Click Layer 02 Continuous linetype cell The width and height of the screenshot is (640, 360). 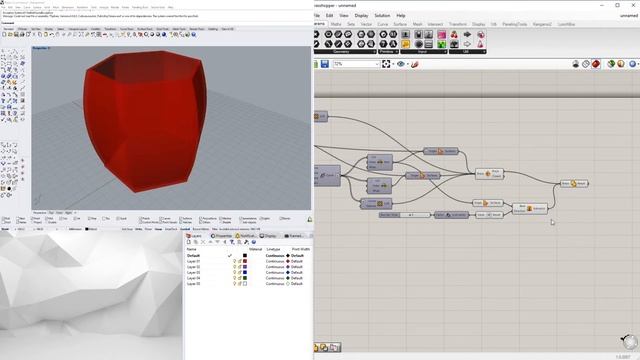click(275, 267)
